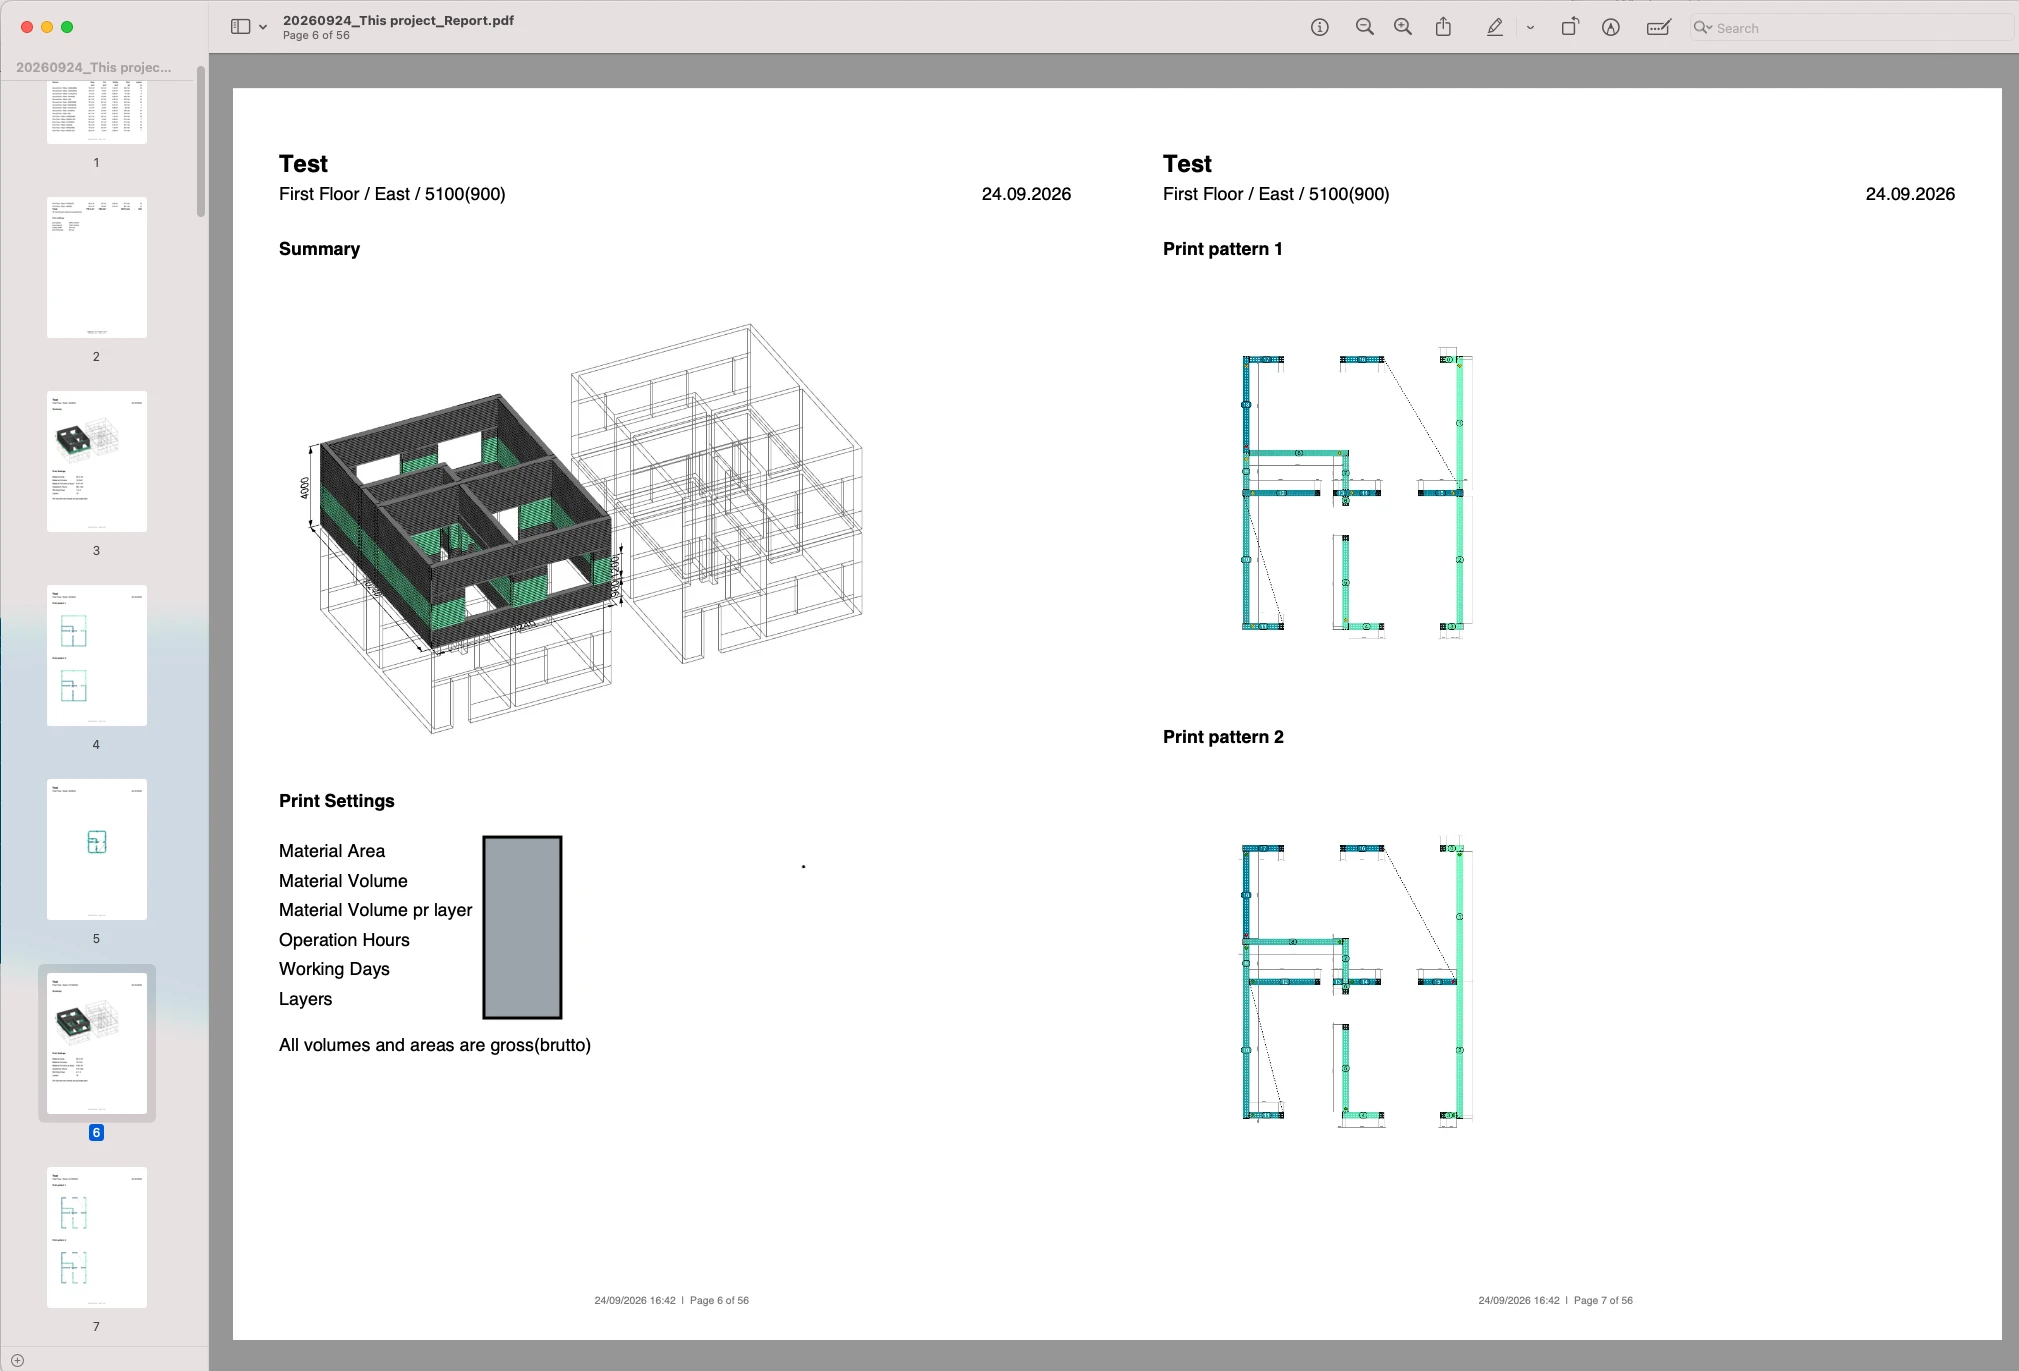Click the 'Material Volume pr layer' label

(375, 910)
